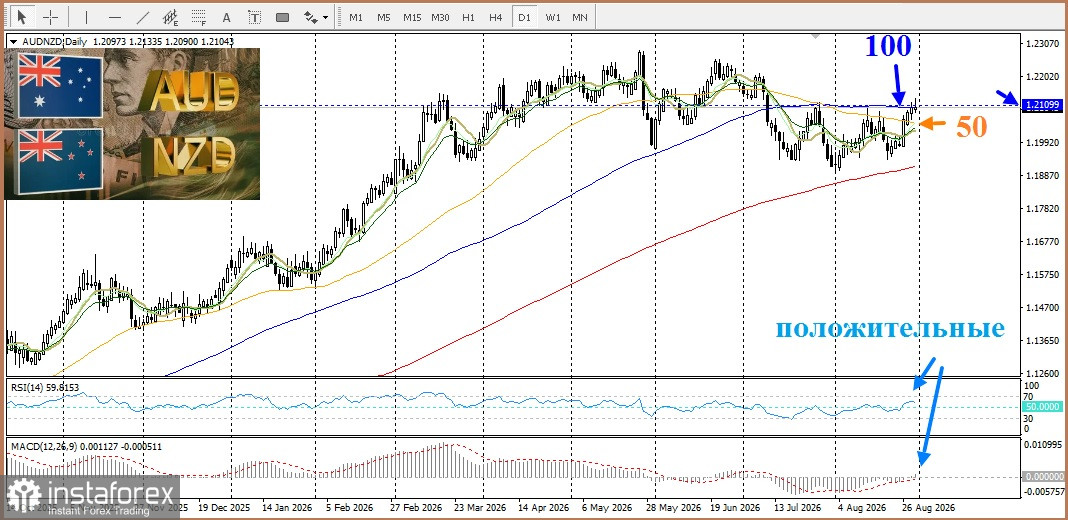Switch chart to M1 timeframe
The image size is (1068, 520).
point(356,17)
